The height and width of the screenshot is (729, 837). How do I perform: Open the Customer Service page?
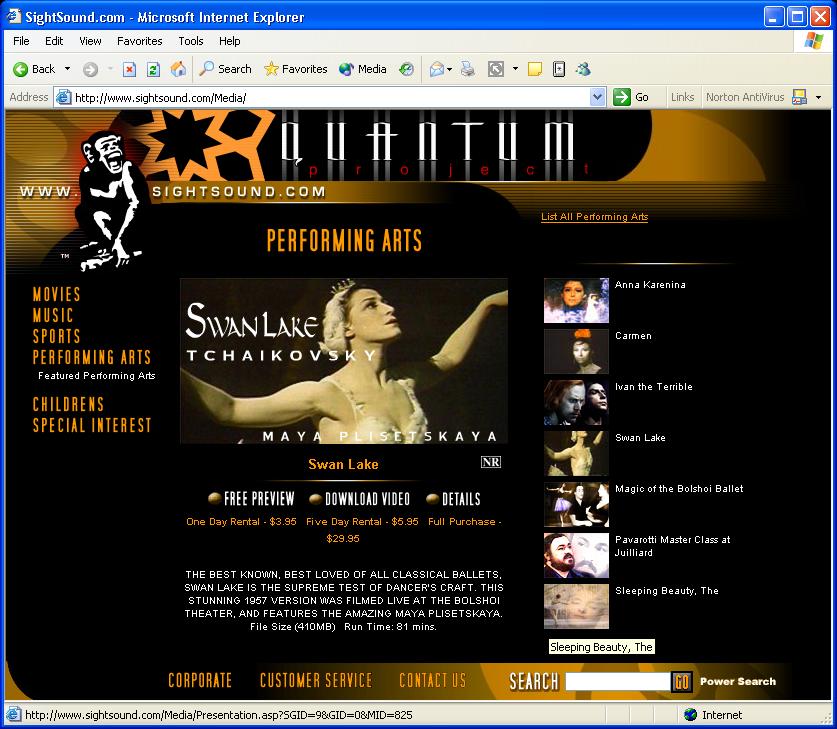[x=316, y=680]
